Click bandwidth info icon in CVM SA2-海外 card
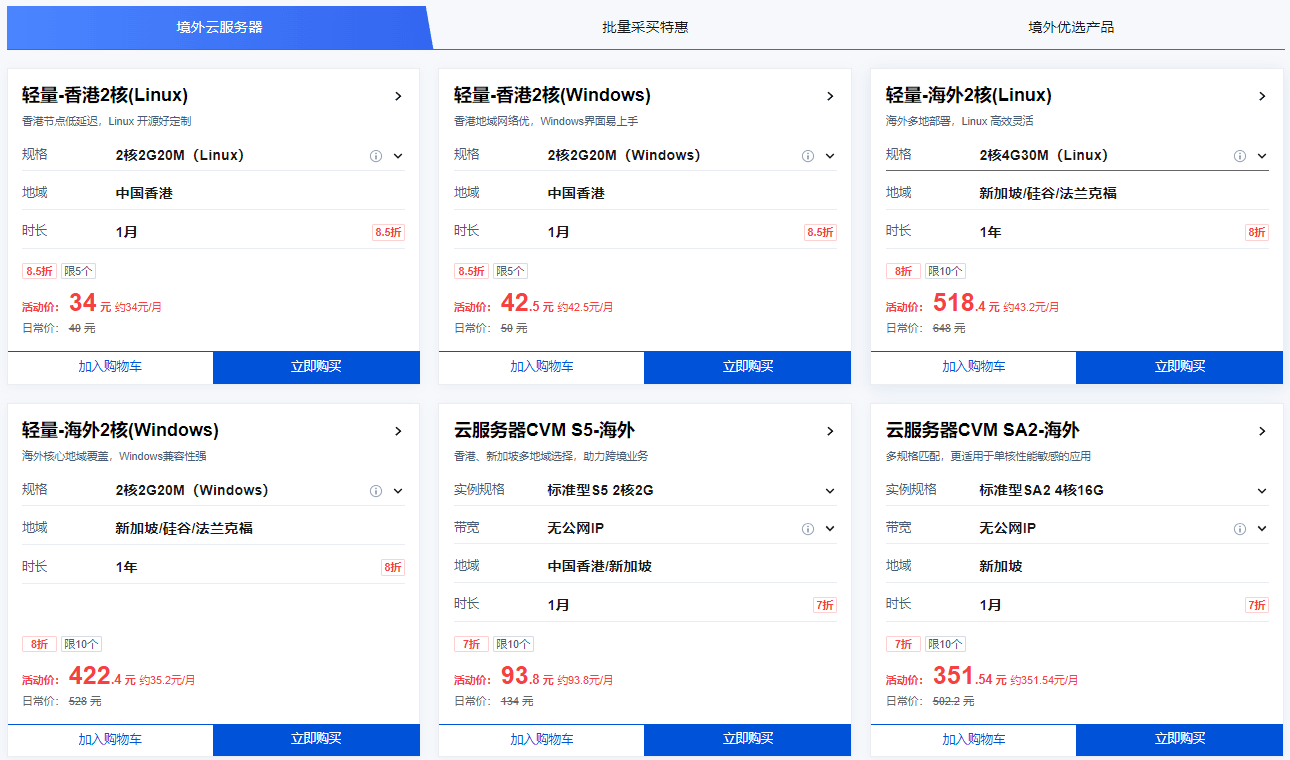1290x760 pixels. coord(1240,529)
